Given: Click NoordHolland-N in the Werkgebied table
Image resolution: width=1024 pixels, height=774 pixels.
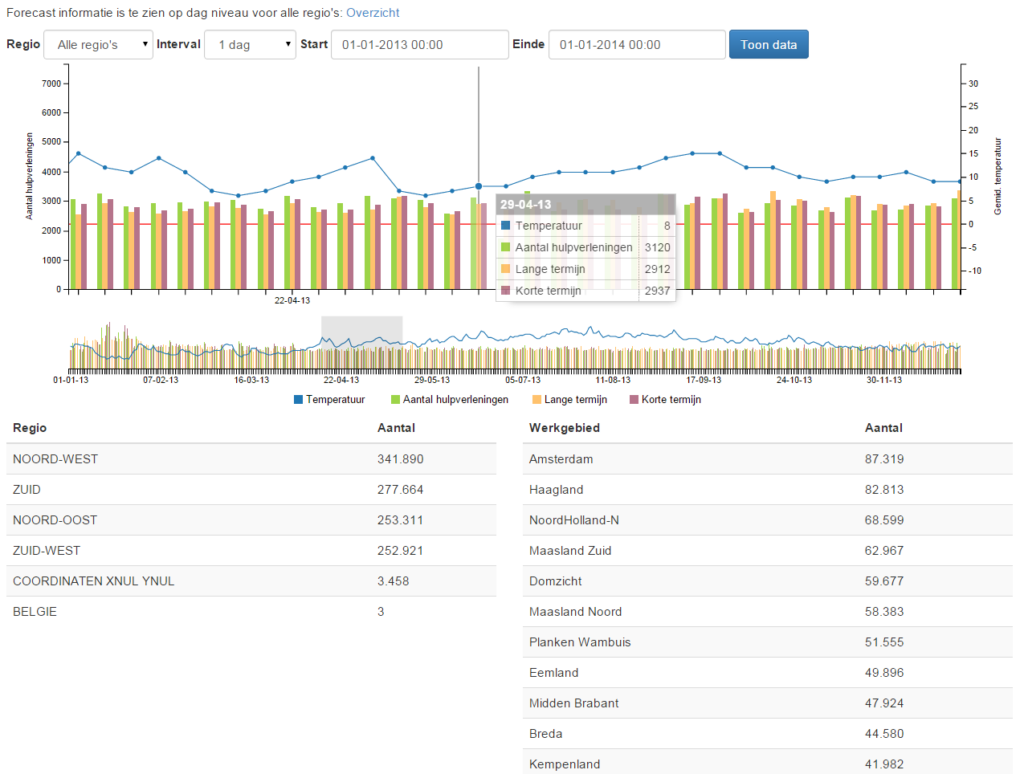Looking at the screenshot, I should (x=574, y=520).
